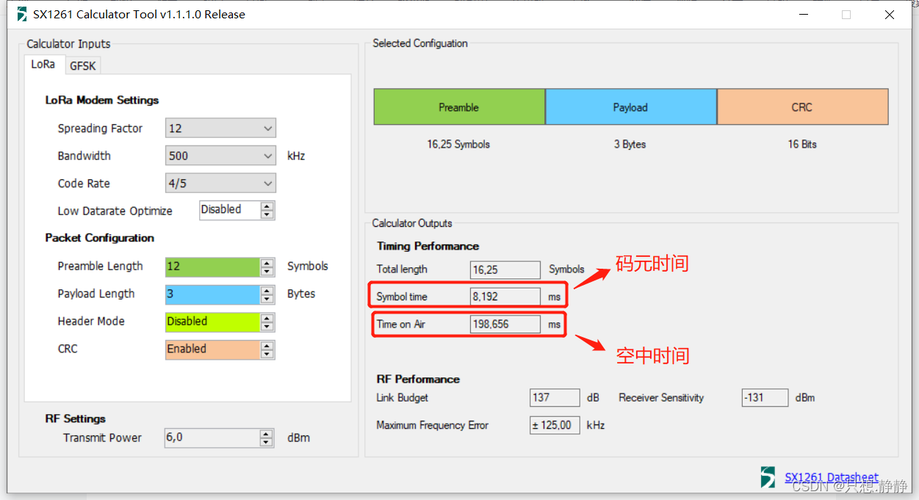Open the SX1261 Datasheet link
This screenshot has height=500, width=919.
831,477
